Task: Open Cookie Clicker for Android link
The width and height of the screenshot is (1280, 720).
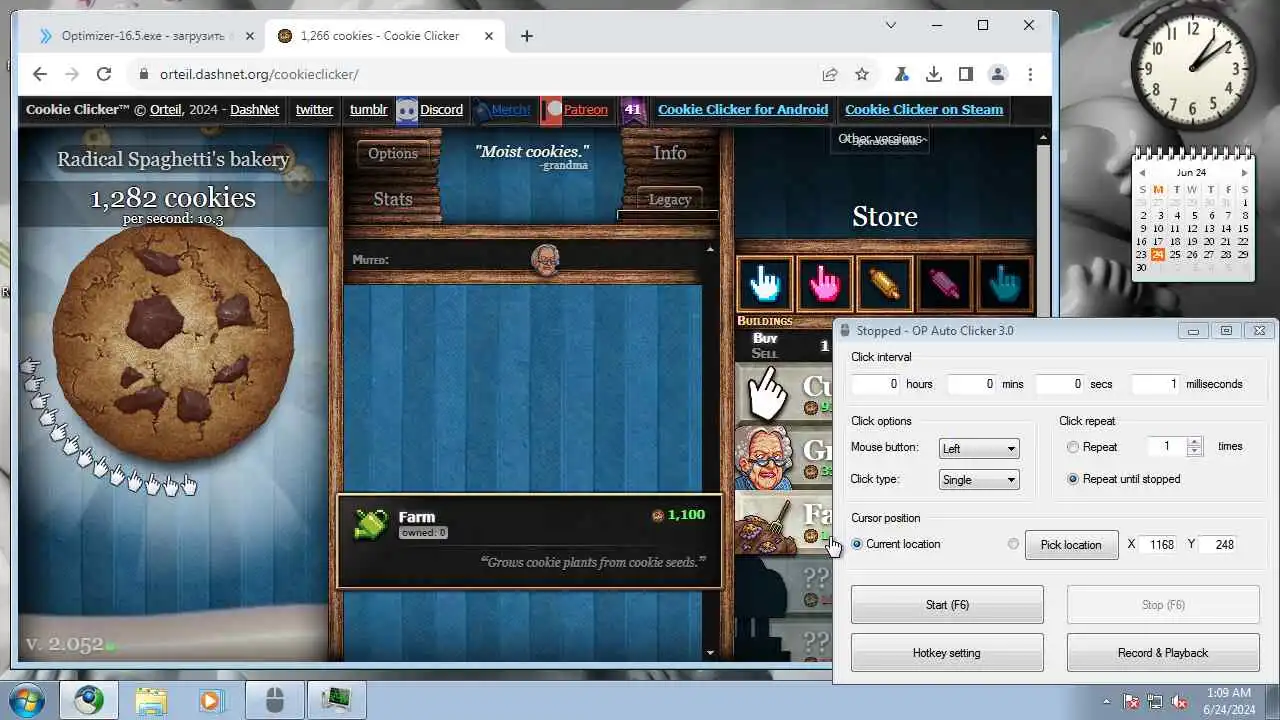Action: pos(743,110)
